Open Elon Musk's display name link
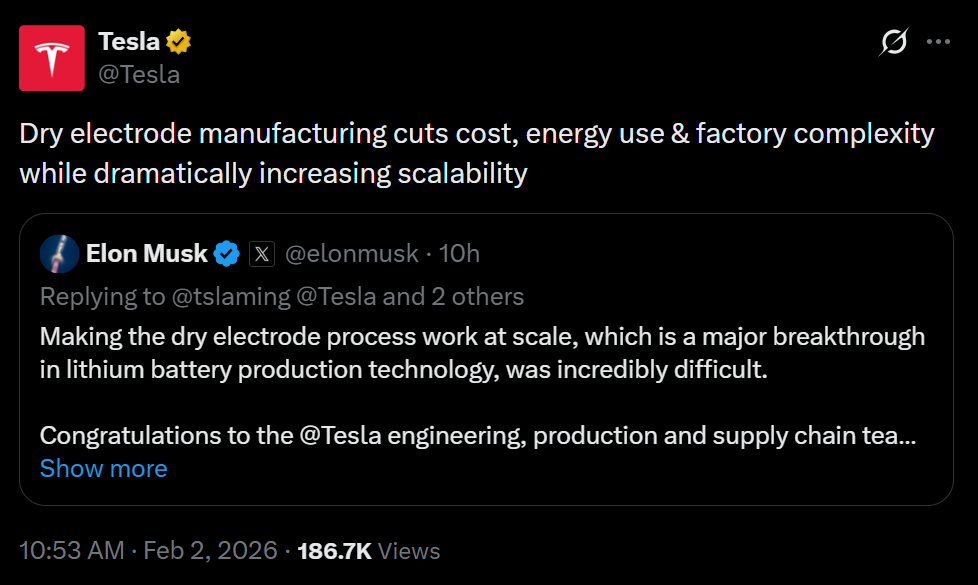 147,254
